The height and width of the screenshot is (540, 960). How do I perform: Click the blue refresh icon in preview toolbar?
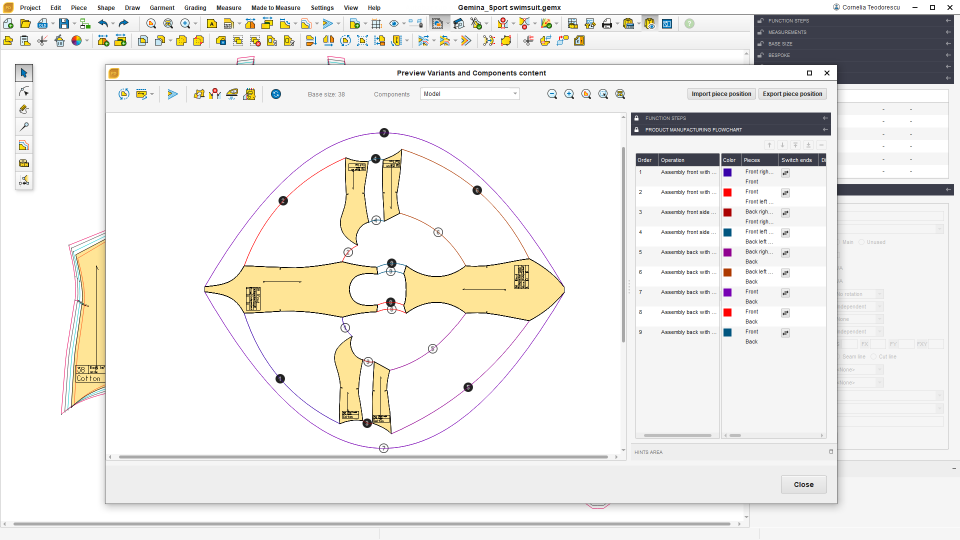click(276, 94)
